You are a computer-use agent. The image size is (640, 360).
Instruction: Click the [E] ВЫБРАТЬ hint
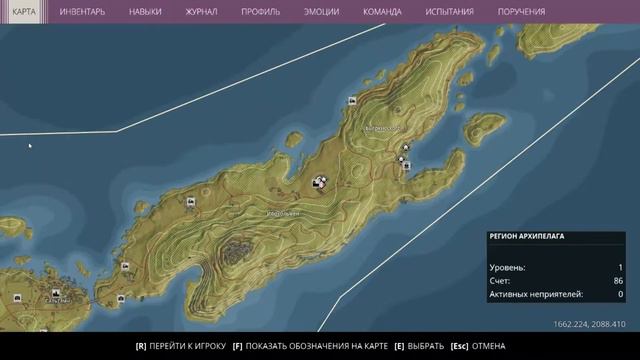click(419, 346)
